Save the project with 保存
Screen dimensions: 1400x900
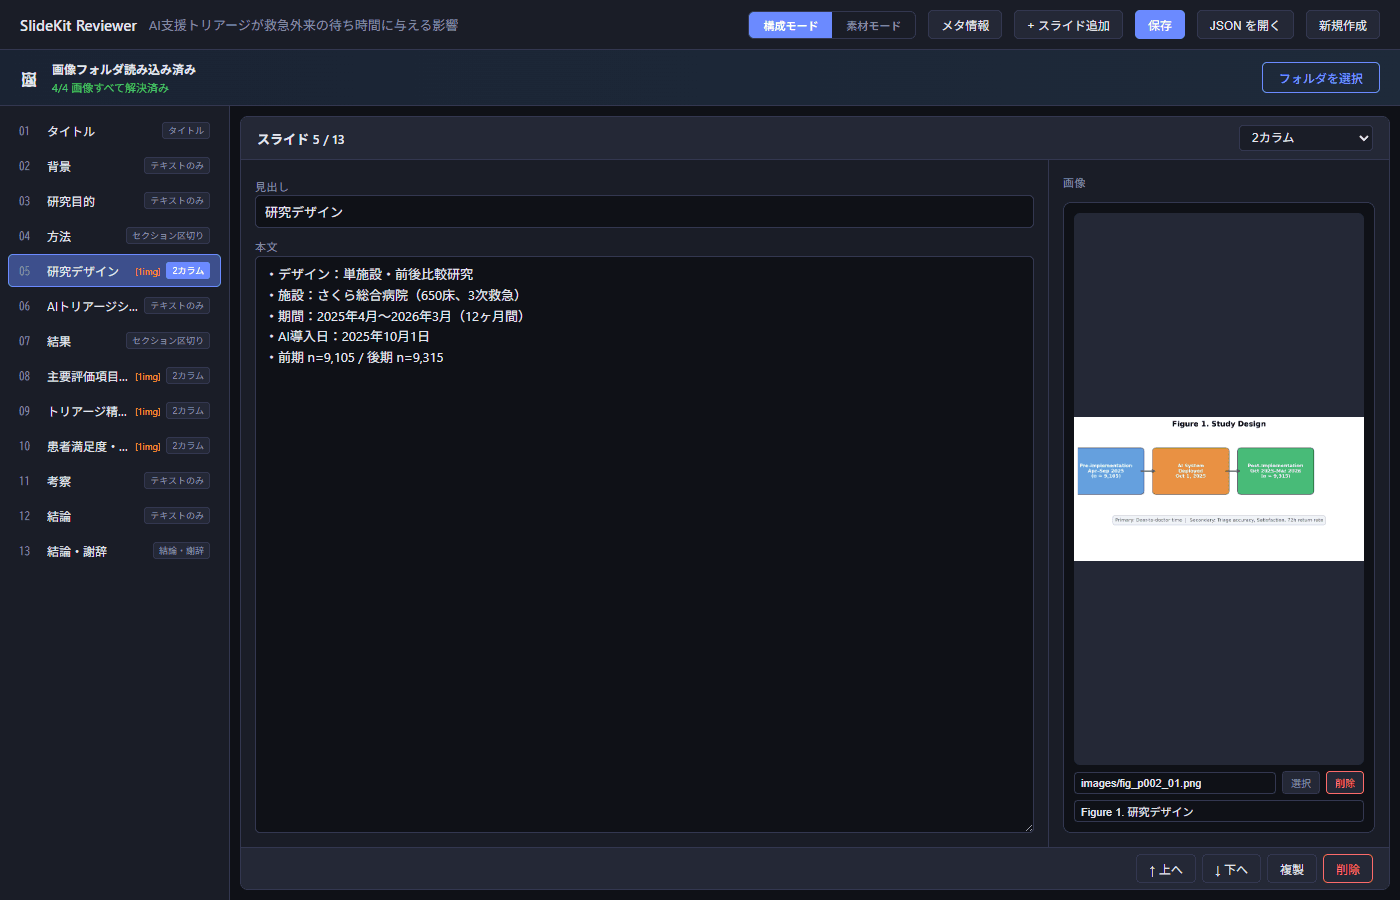1159,24
